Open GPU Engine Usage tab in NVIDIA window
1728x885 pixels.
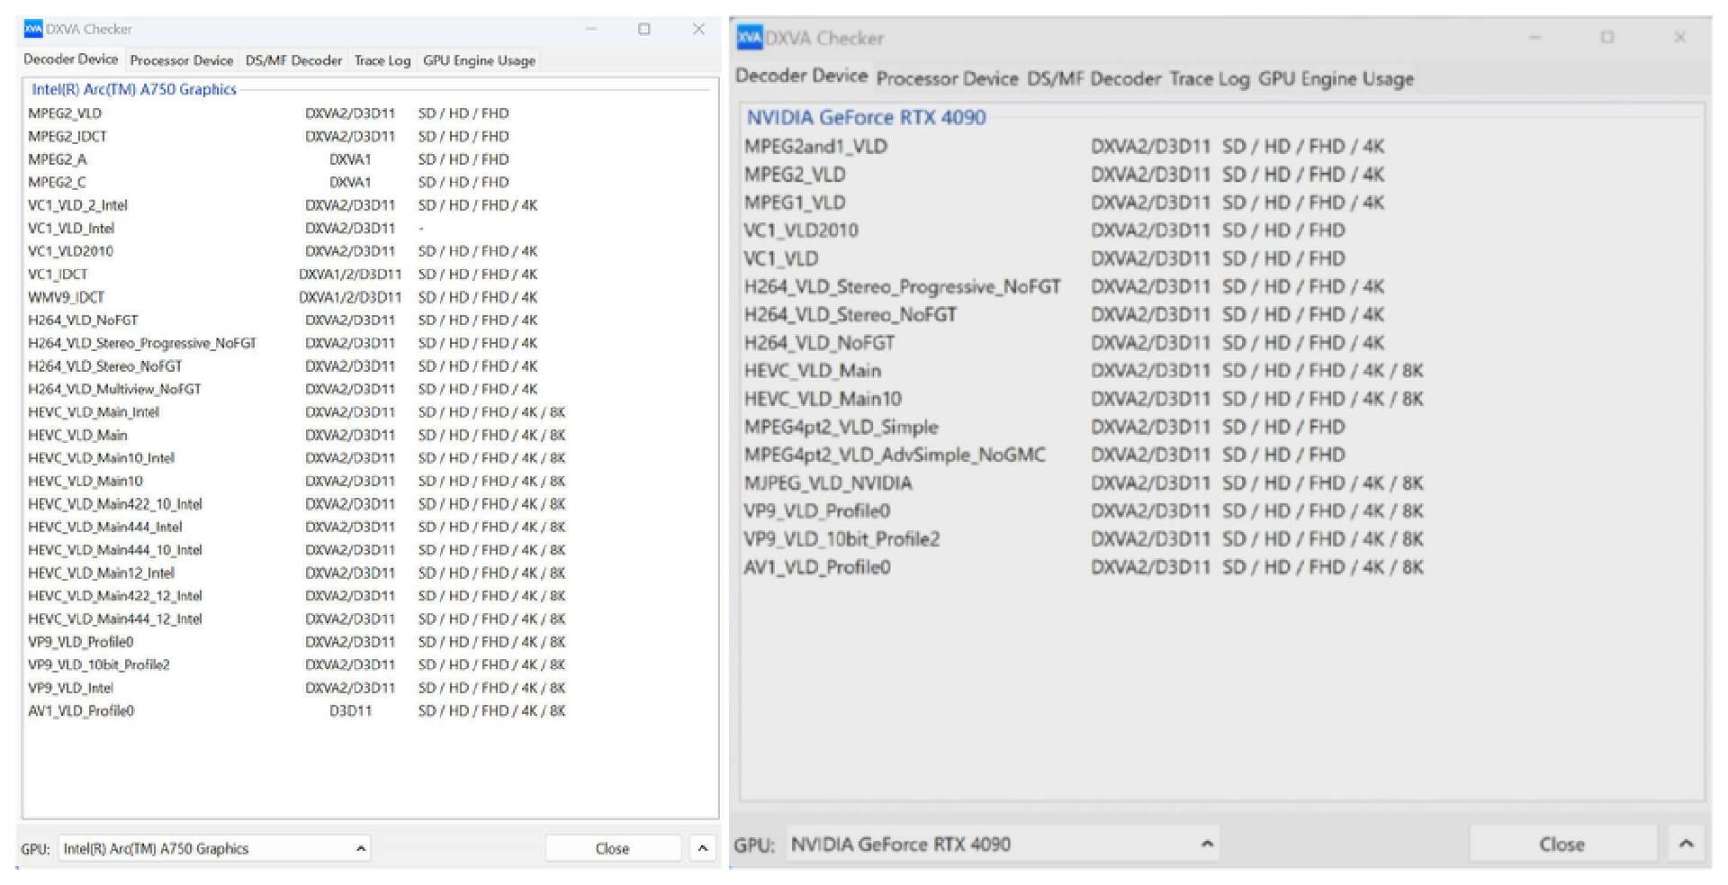[1336, 79]
